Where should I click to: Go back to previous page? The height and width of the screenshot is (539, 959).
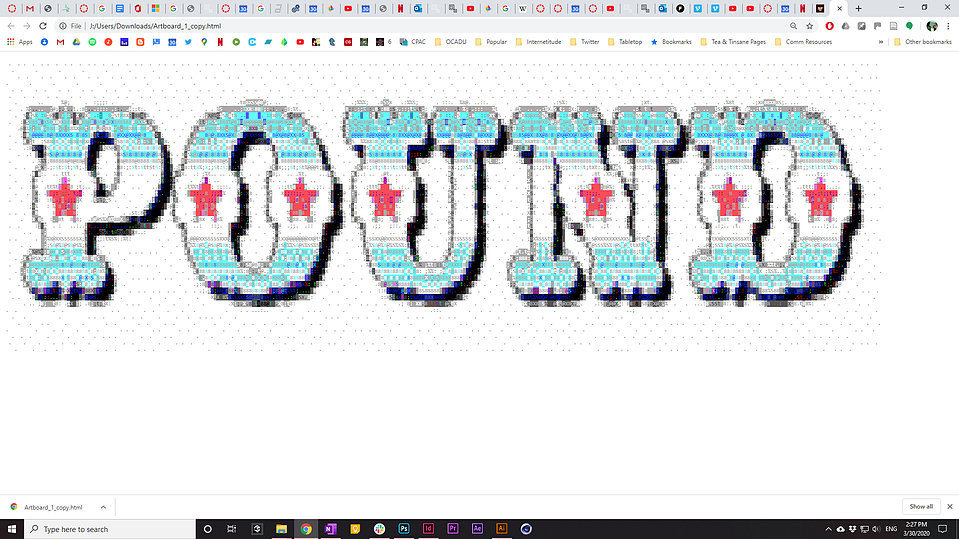click(x=11, y=26)
